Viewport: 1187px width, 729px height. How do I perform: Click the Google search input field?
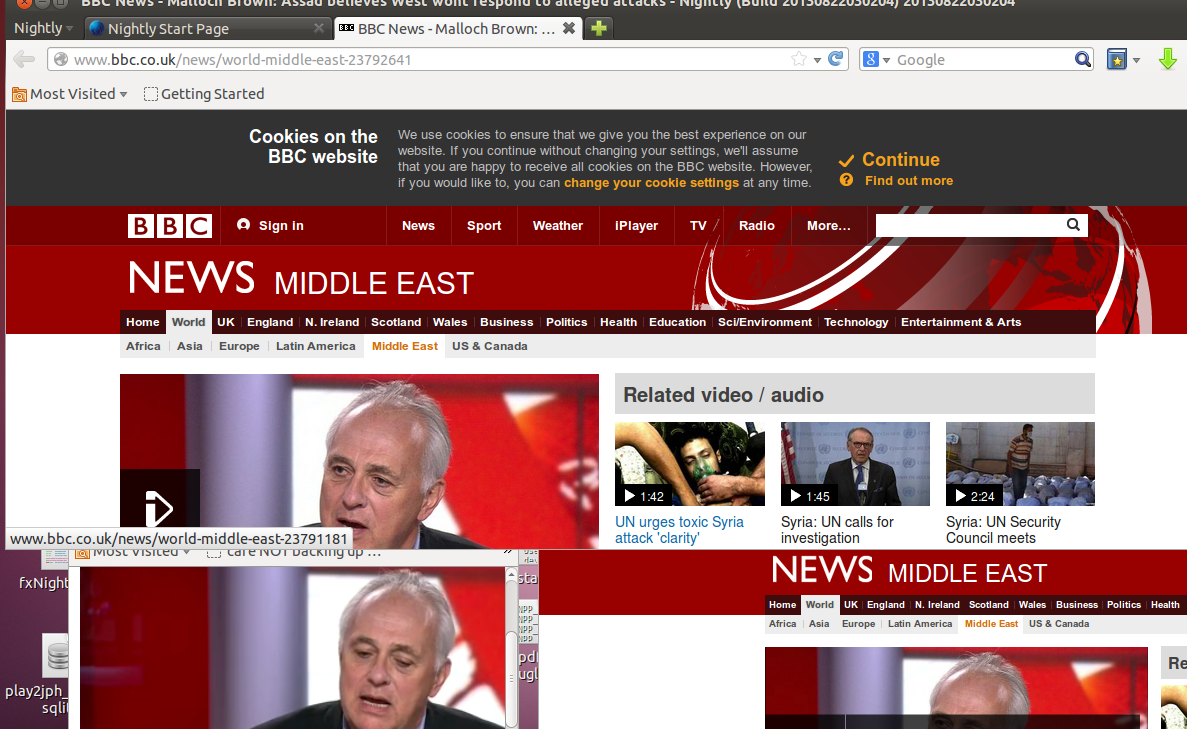(983, 59)
